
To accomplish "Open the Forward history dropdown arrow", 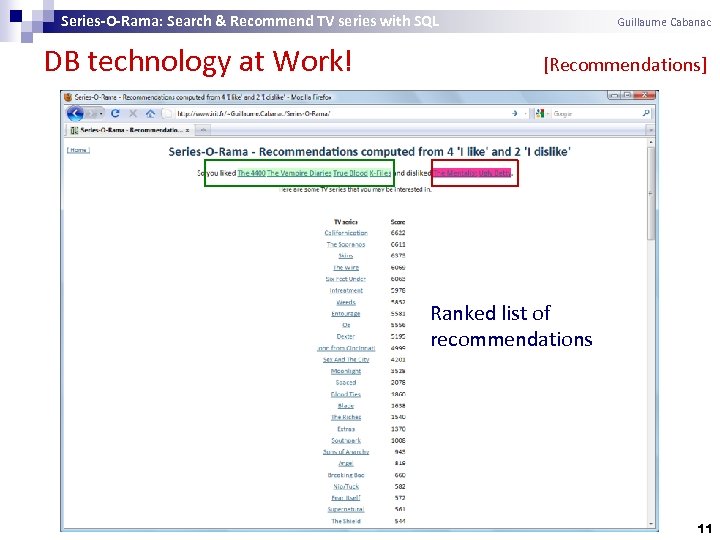I will click(x=101, y=113).
